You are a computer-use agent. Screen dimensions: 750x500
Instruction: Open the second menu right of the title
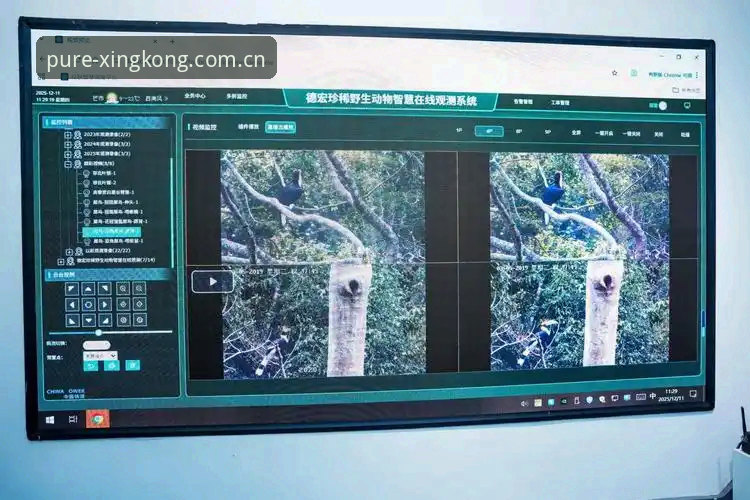[x=560, y=102]
